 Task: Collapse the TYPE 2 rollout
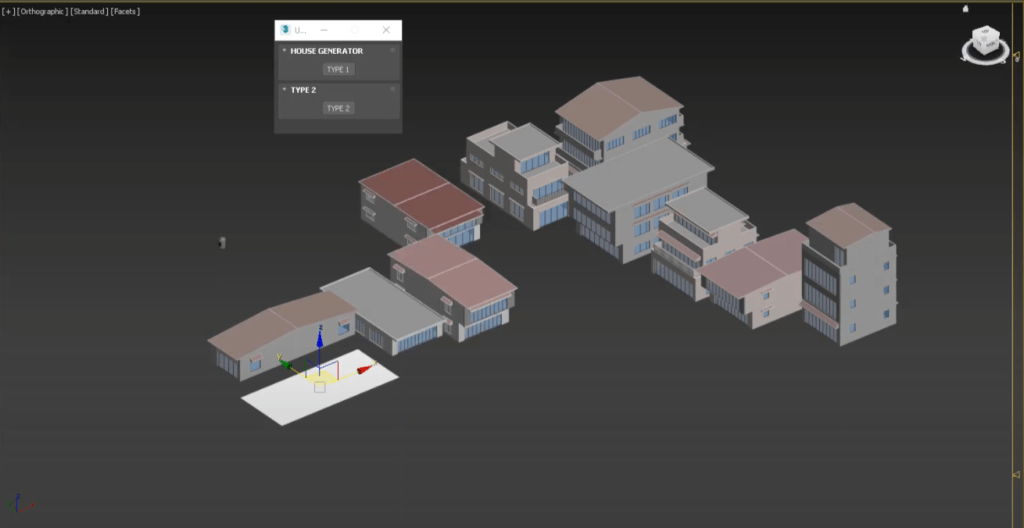click(284, 89)
